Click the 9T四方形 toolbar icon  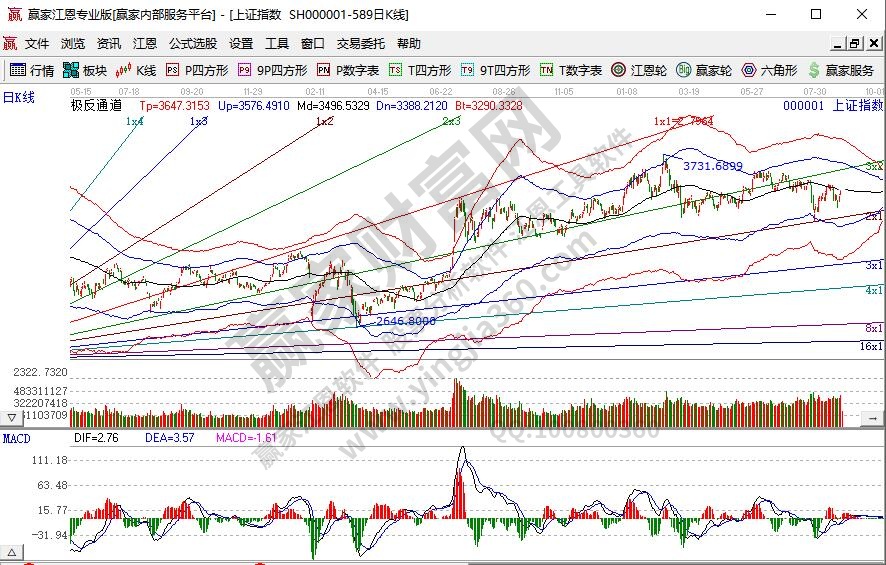click(x=495, y=70)
